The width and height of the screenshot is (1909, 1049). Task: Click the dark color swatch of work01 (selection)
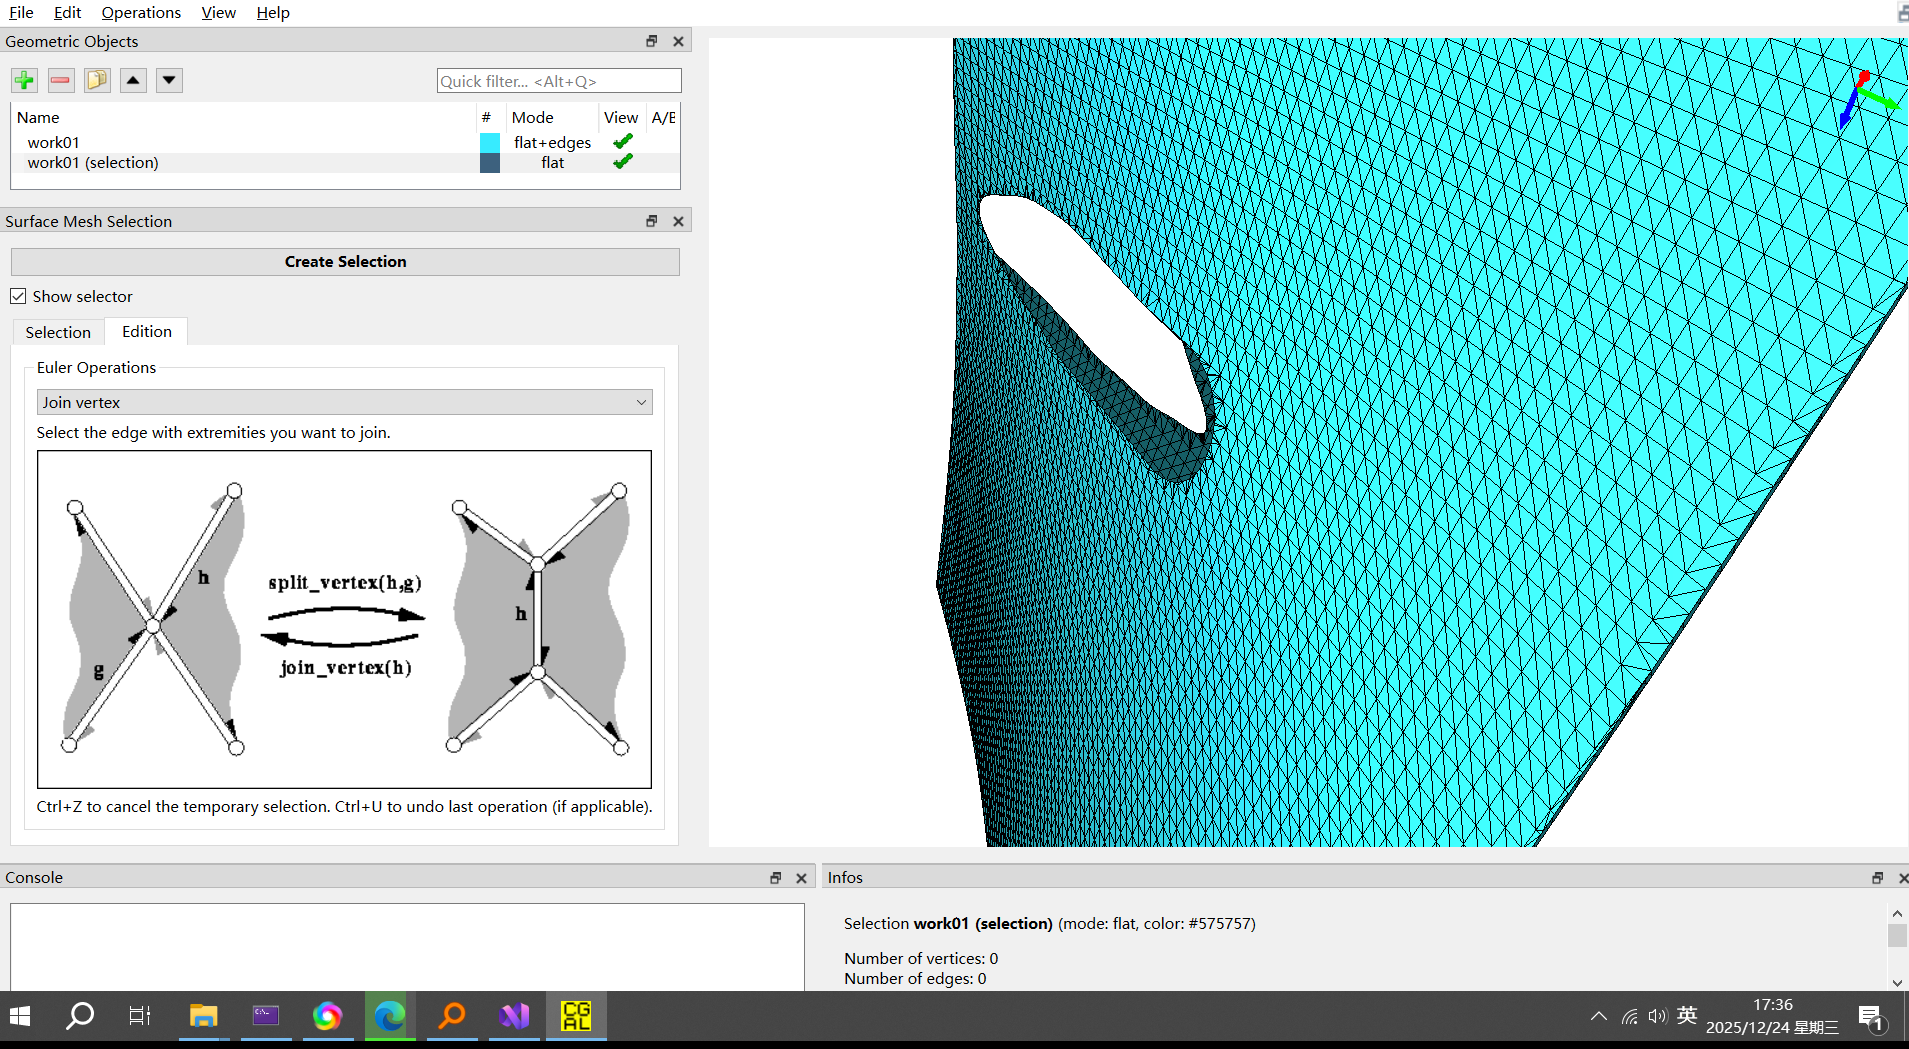[x=489, y=162]
